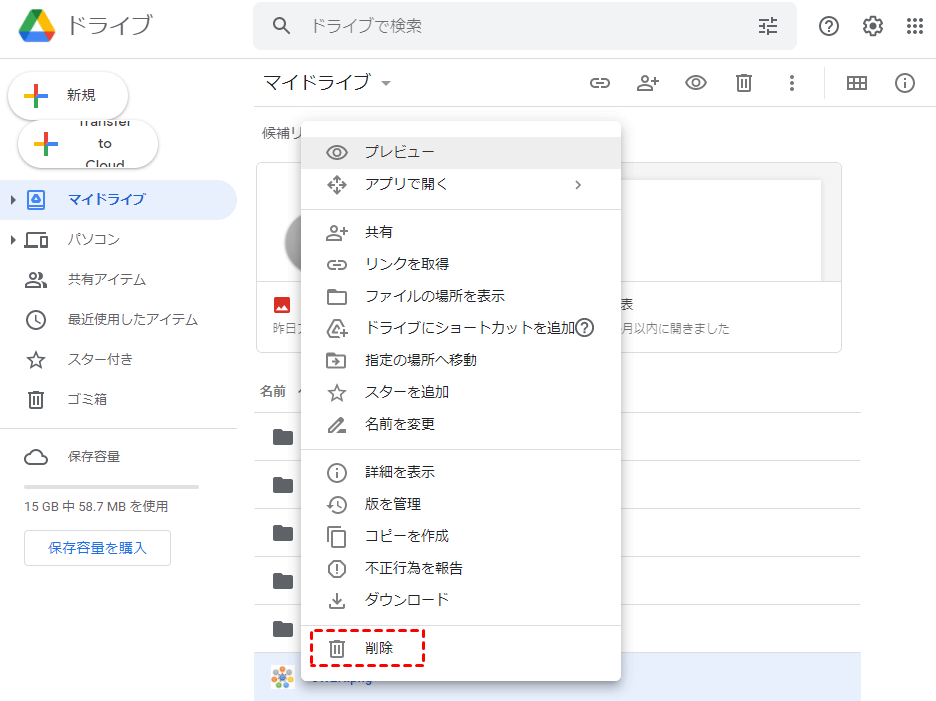Select マイドライブ in sidebar
The height and width of the screenshot is (701, 936).
tap(118, 199)
